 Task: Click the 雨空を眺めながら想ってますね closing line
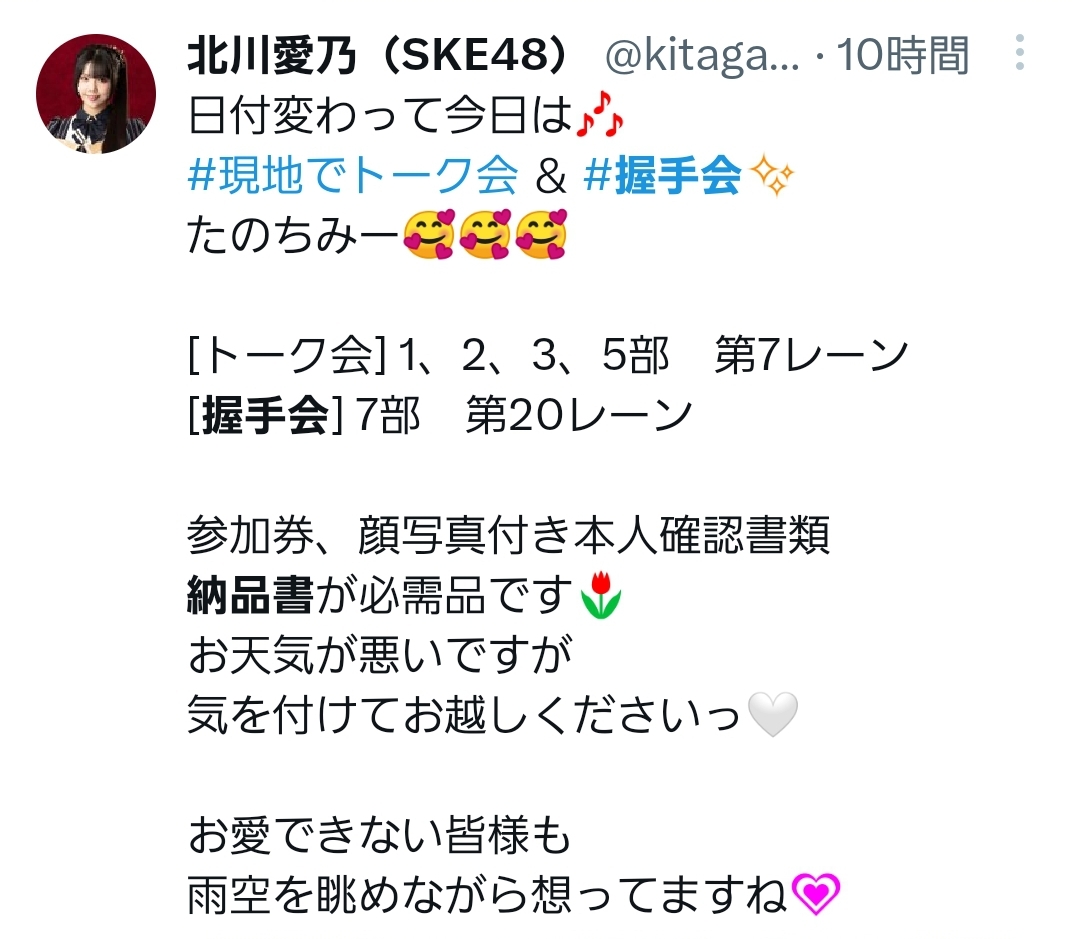click(x=487, y=894)
